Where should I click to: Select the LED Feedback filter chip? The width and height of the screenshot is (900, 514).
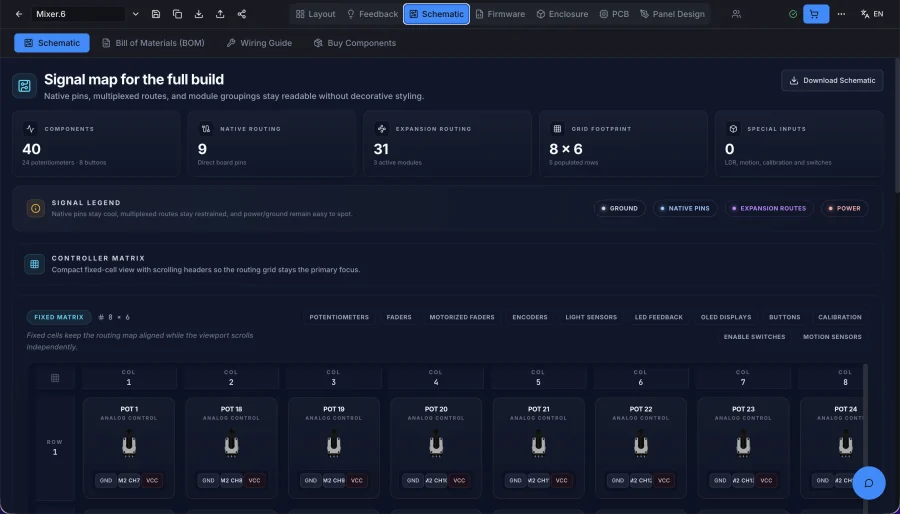point(659,317)
